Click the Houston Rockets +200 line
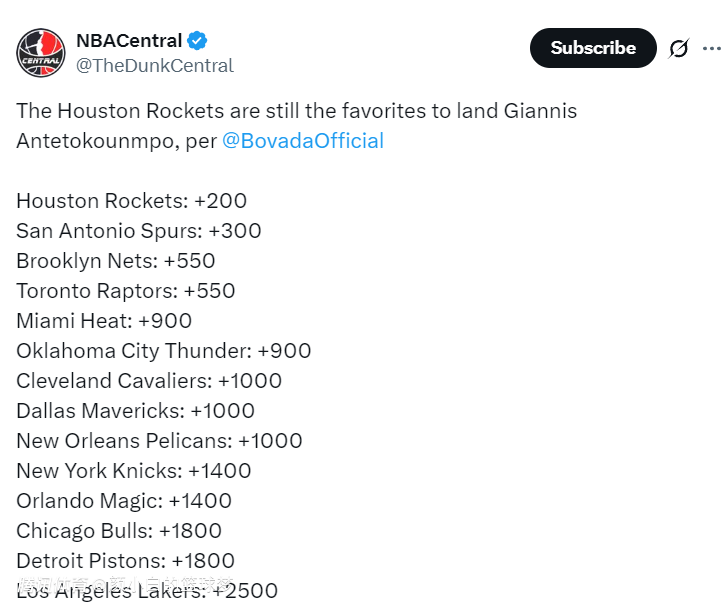Screen dimensions: 724x609 click(131, 201)
